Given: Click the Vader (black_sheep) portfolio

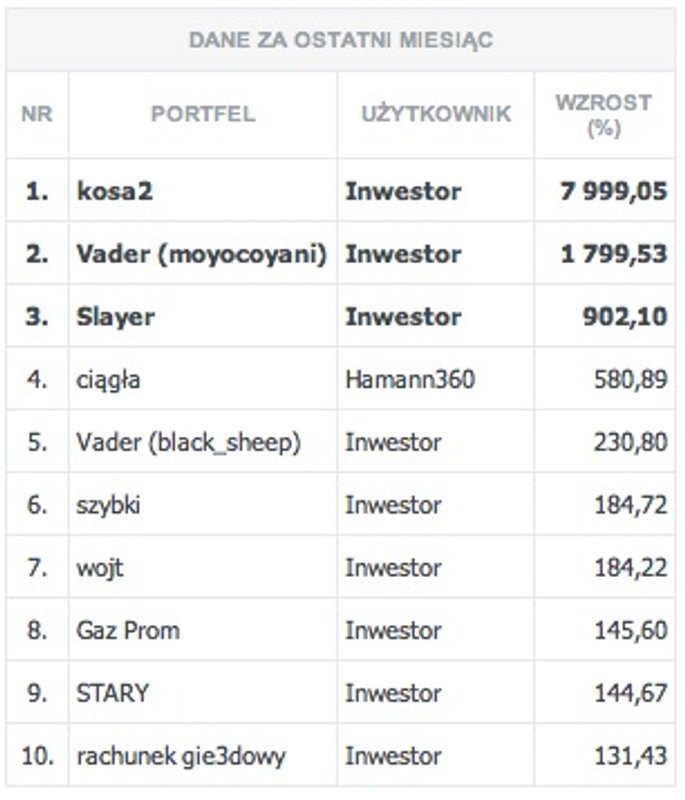Looking at the screenshot, I should point(189,442).
